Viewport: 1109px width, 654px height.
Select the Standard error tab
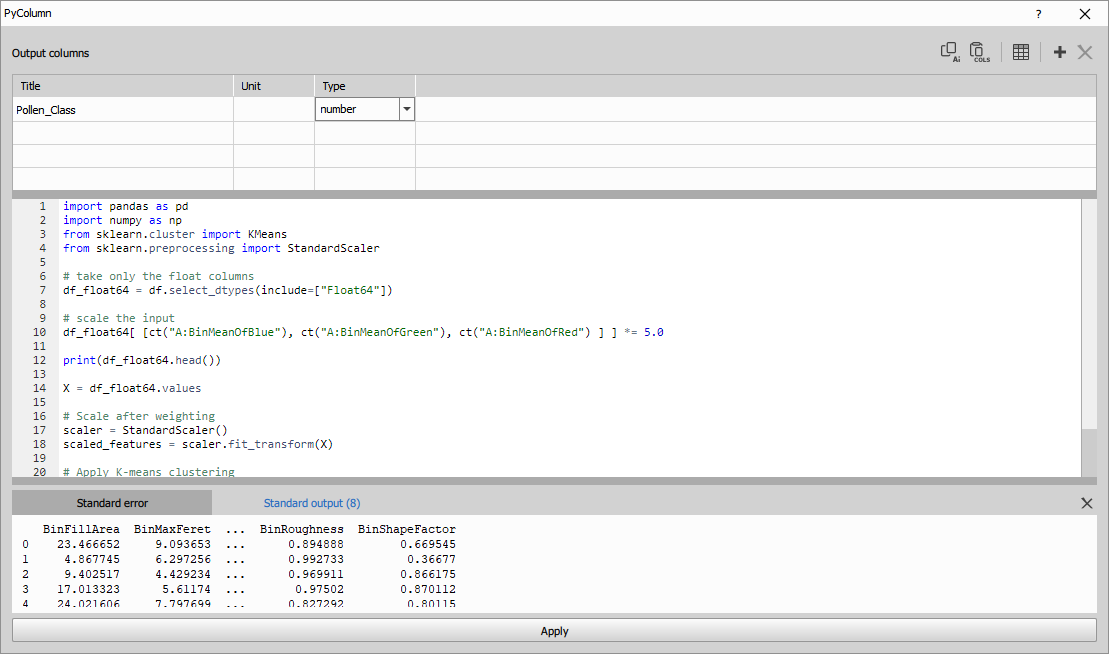tap(111, 503)
